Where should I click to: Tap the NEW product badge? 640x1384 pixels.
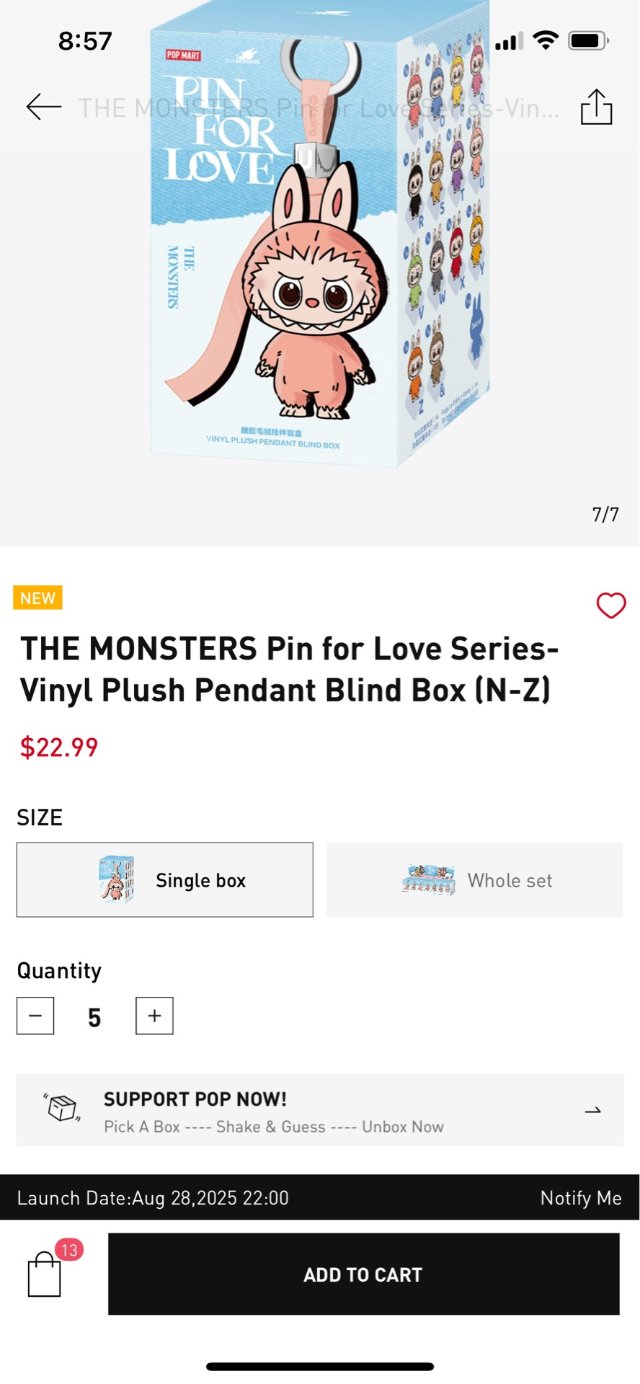[x=38, y=598]
